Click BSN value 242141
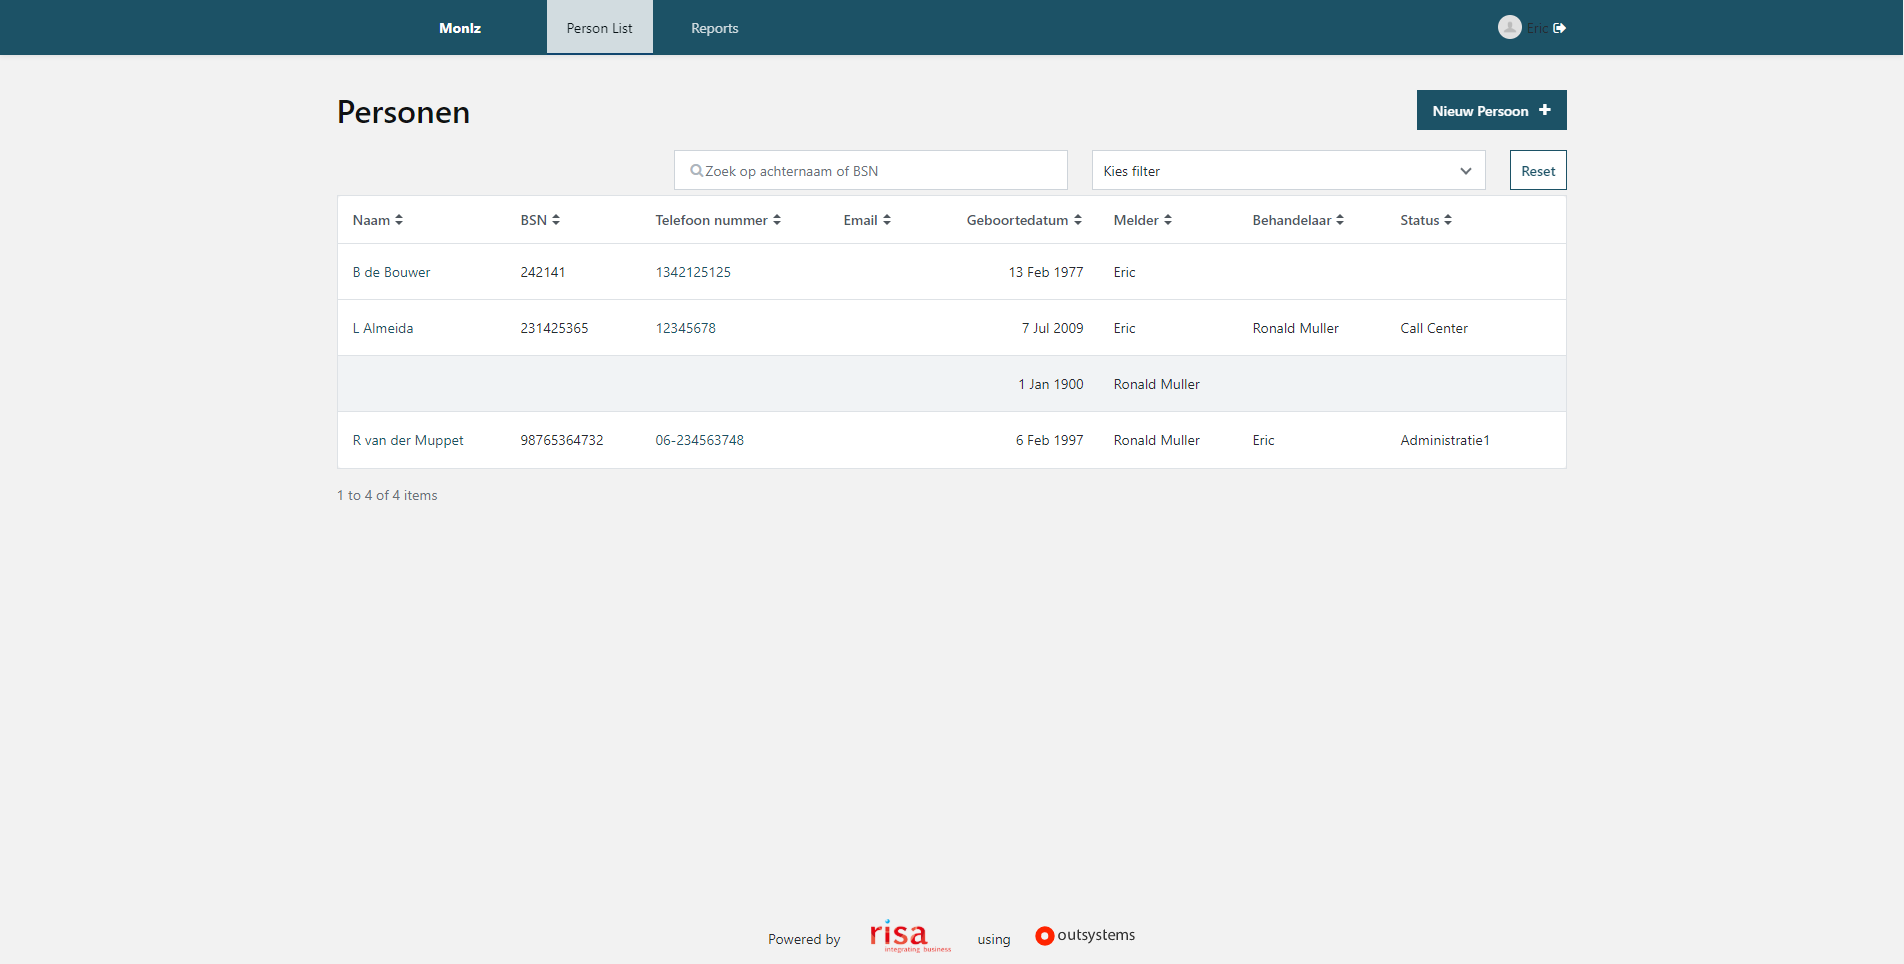 pyautogui.click(x=543, y=272)
